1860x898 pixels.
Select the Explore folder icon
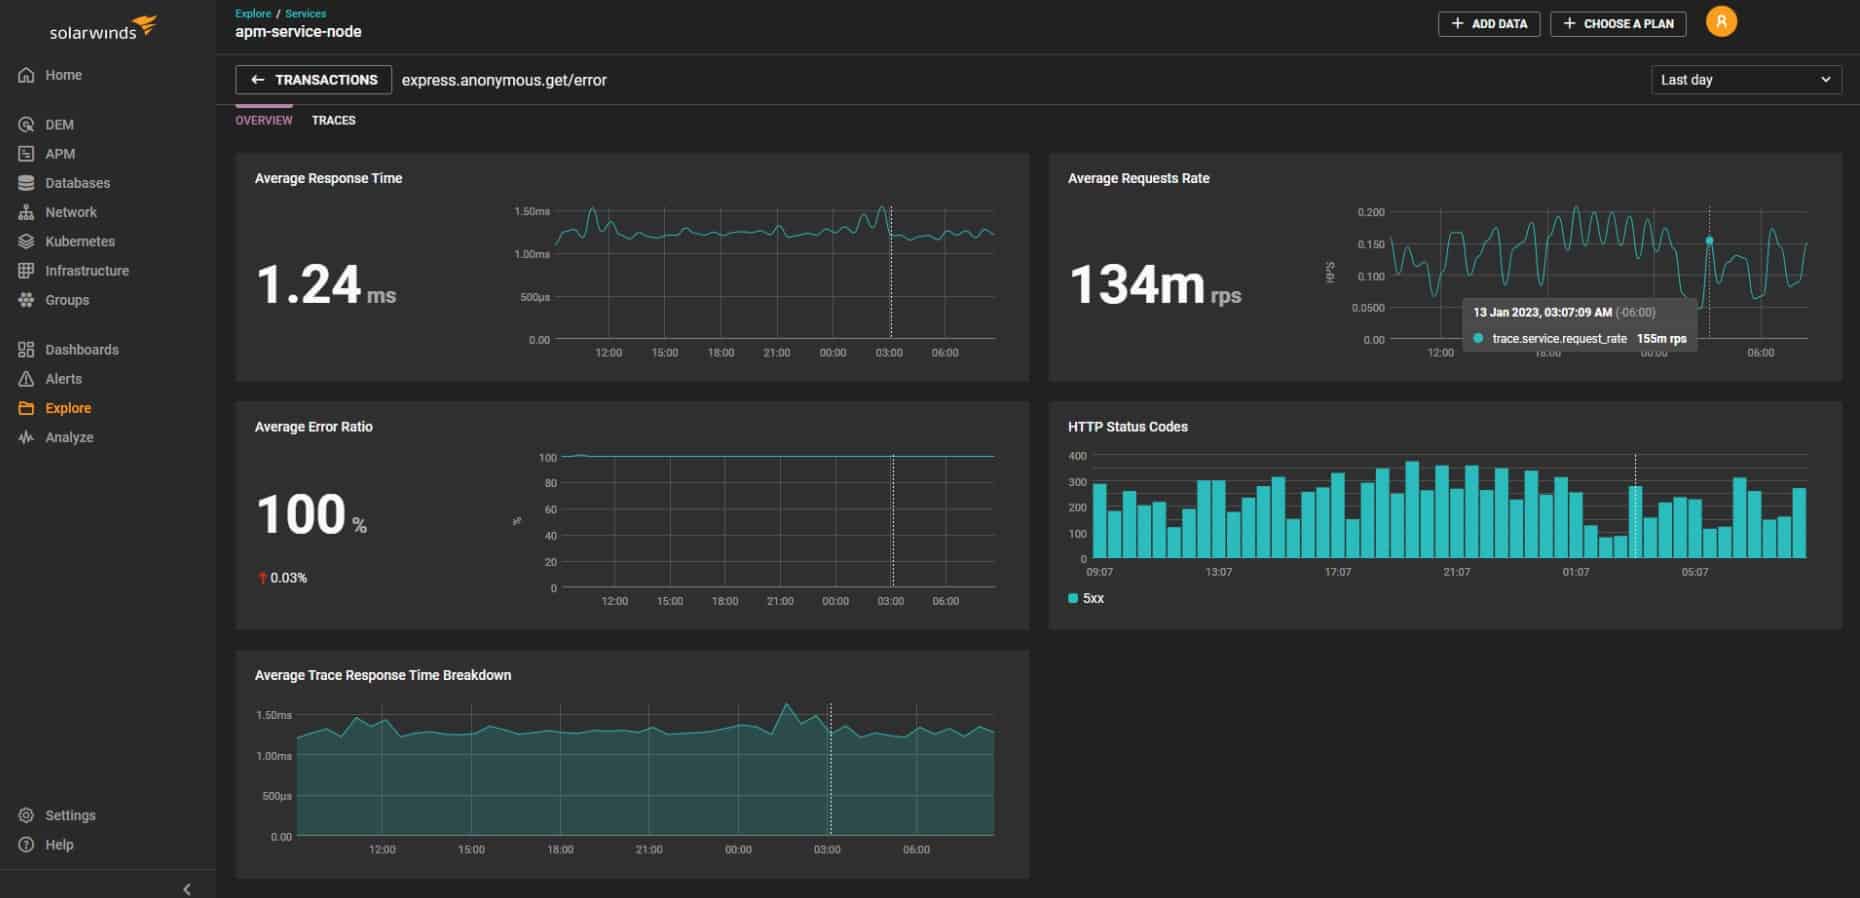(26, 408)
